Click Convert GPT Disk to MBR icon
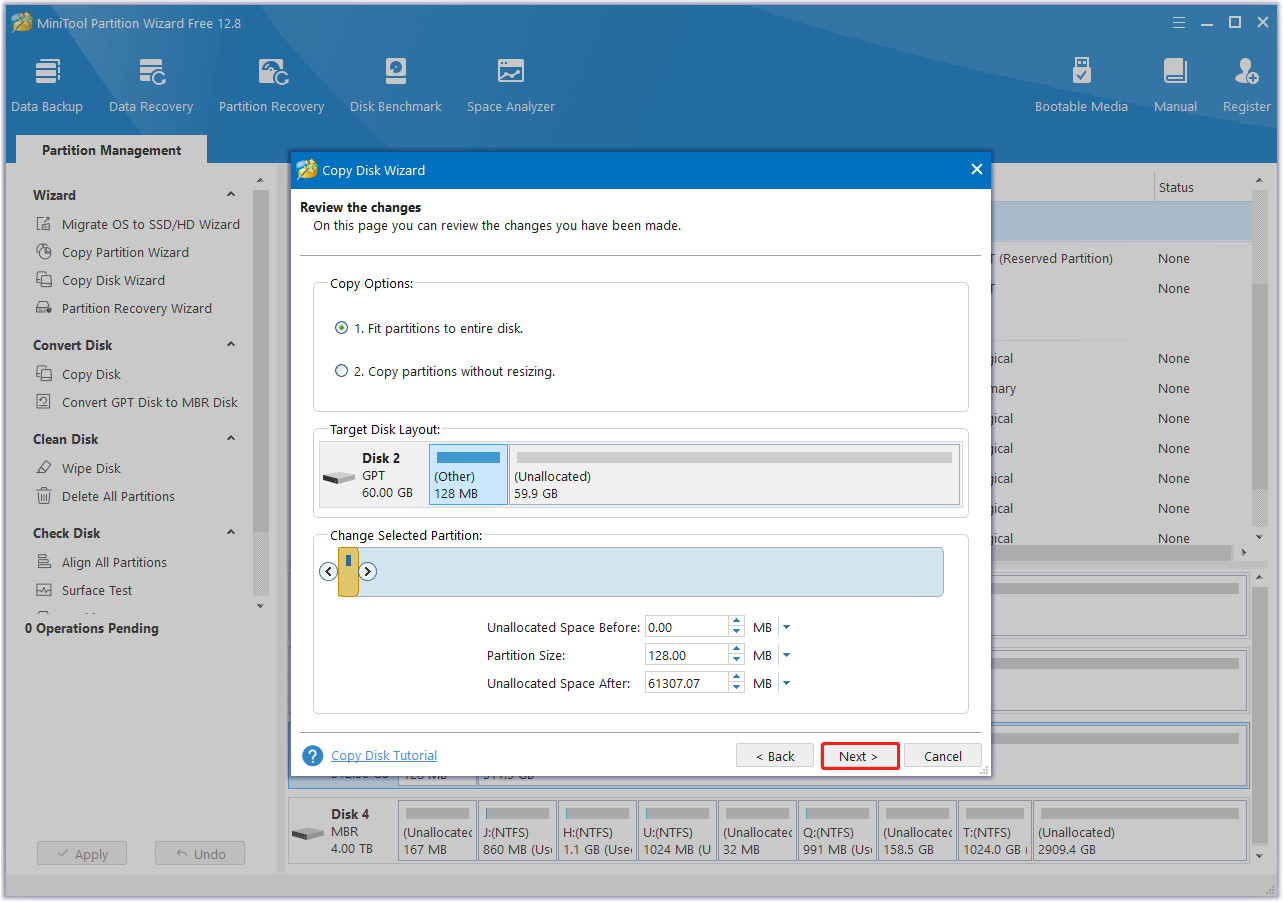 tap(44, 402)
